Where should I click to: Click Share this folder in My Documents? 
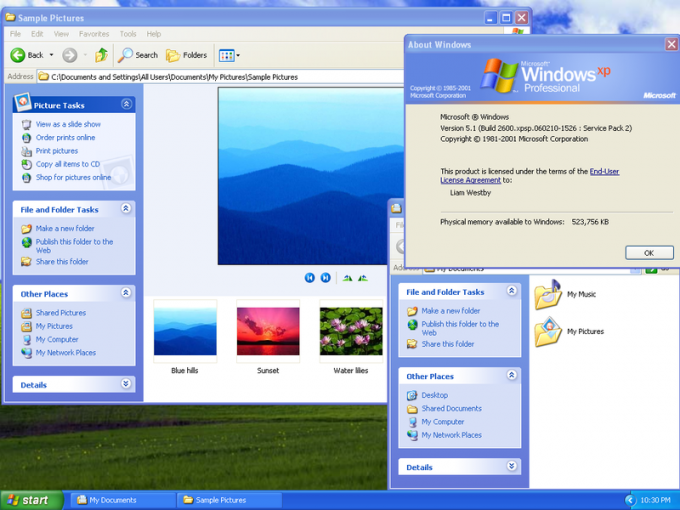(x=448, y=344)
